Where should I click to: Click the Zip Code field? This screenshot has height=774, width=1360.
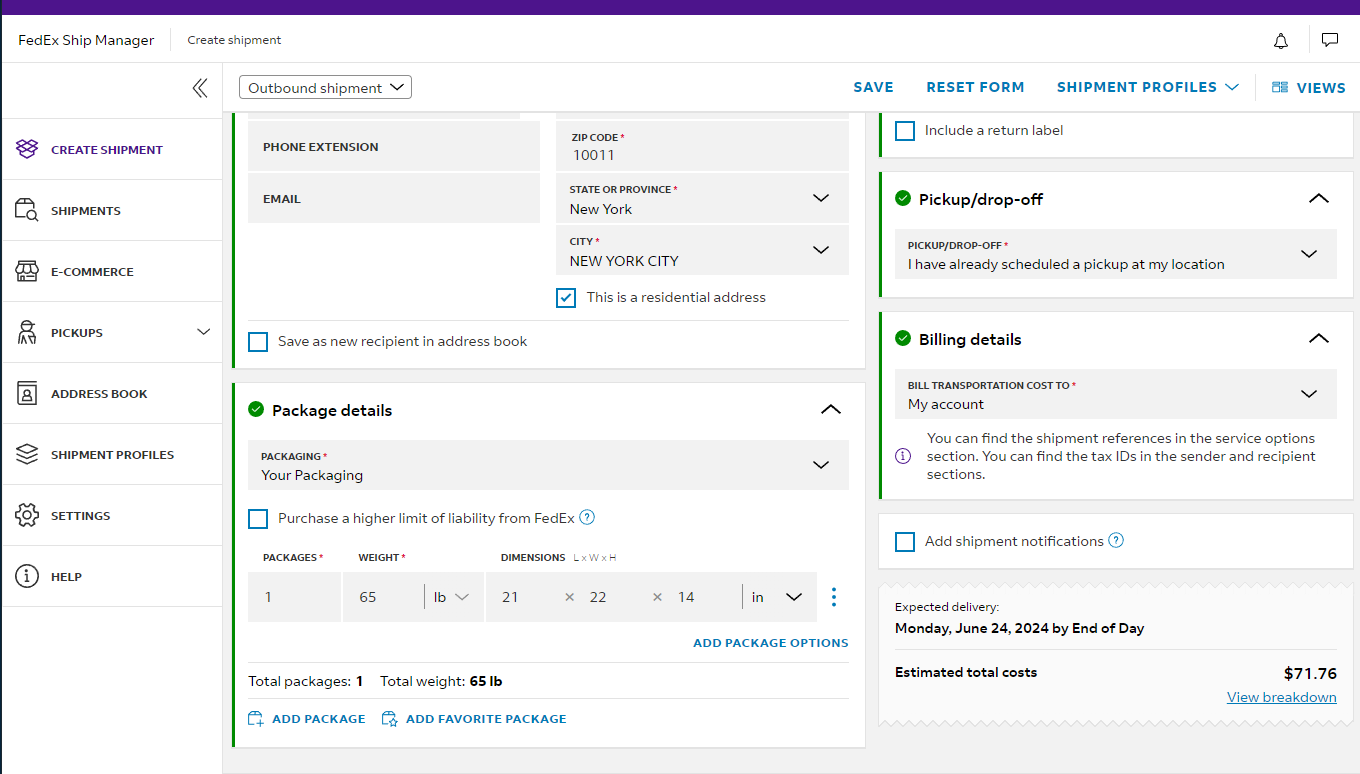702,147
